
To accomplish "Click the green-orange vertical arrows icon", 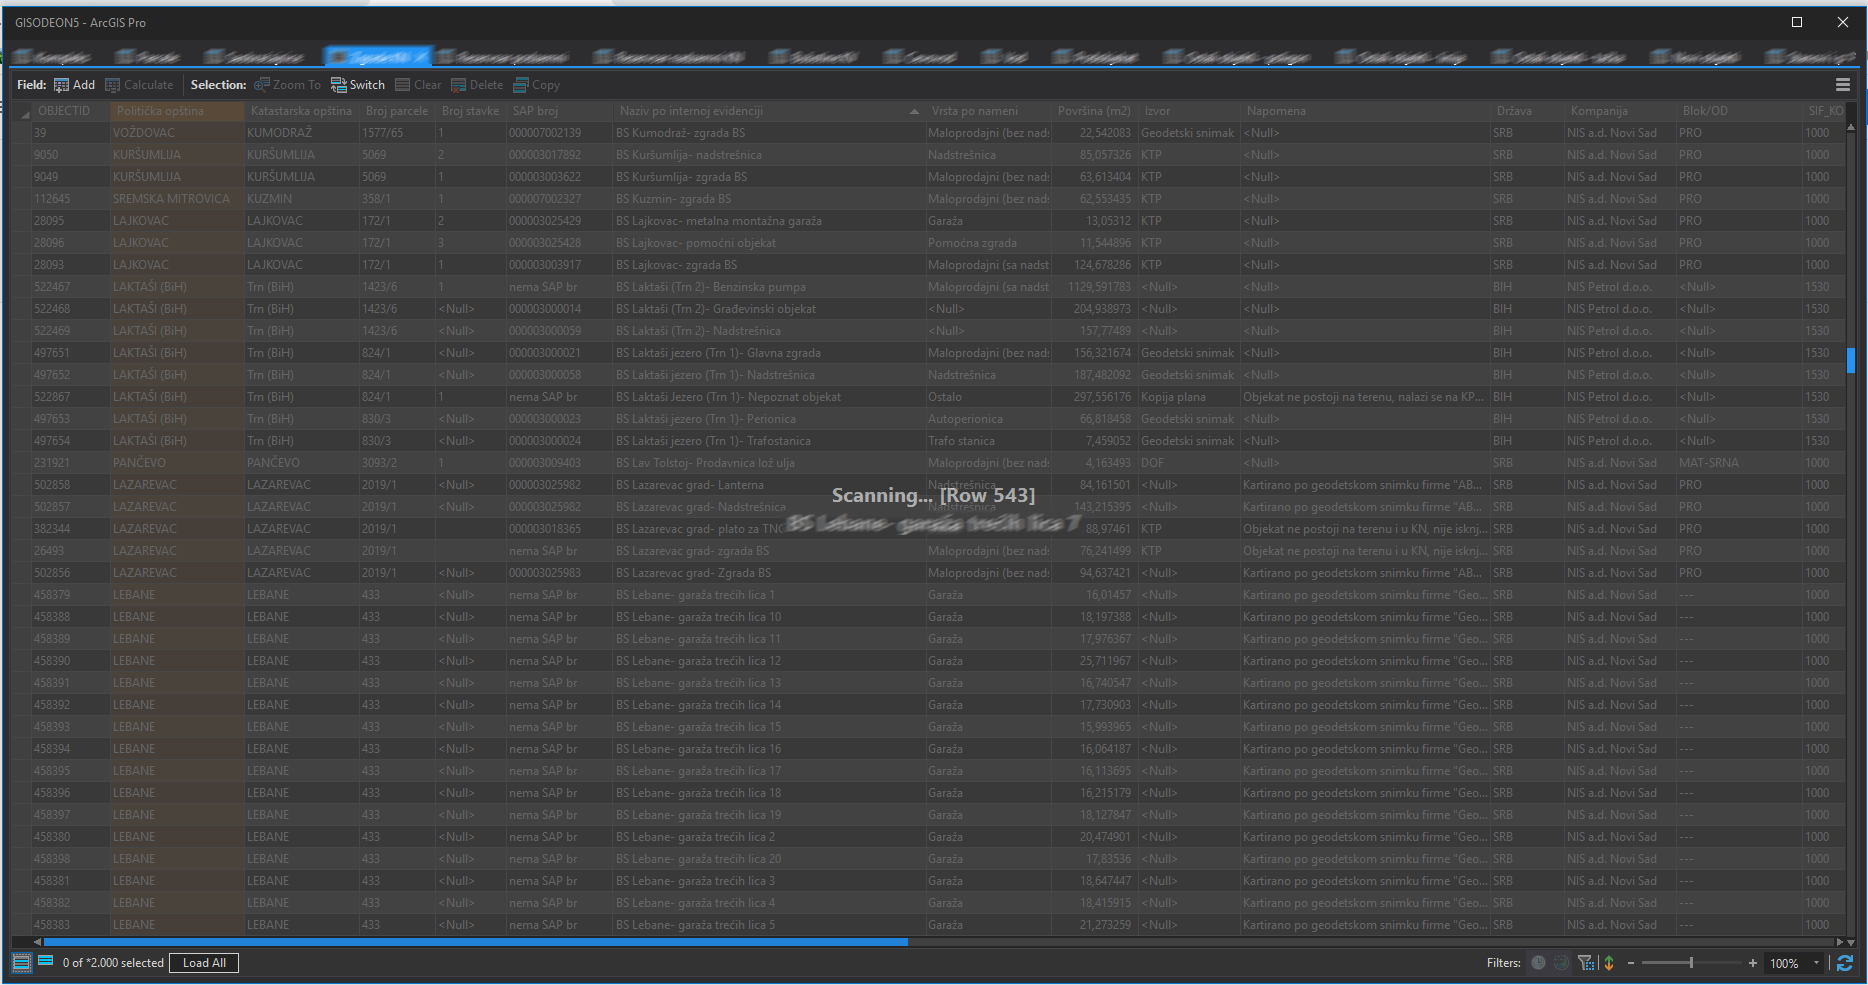I will (x=1609, y=963).
